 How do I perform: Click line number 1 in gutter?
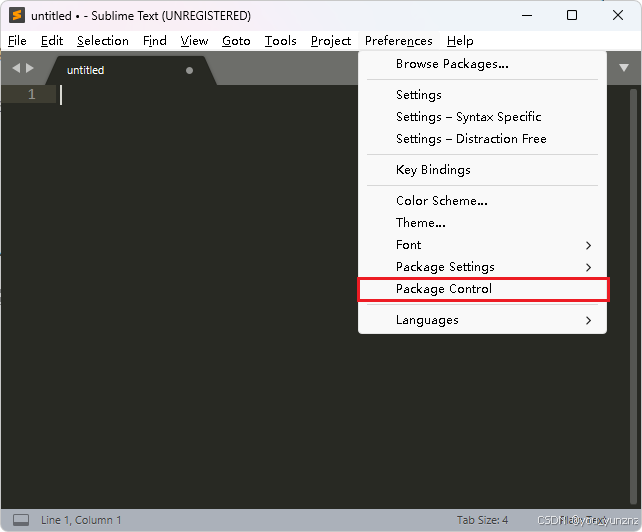pos(32,95)
